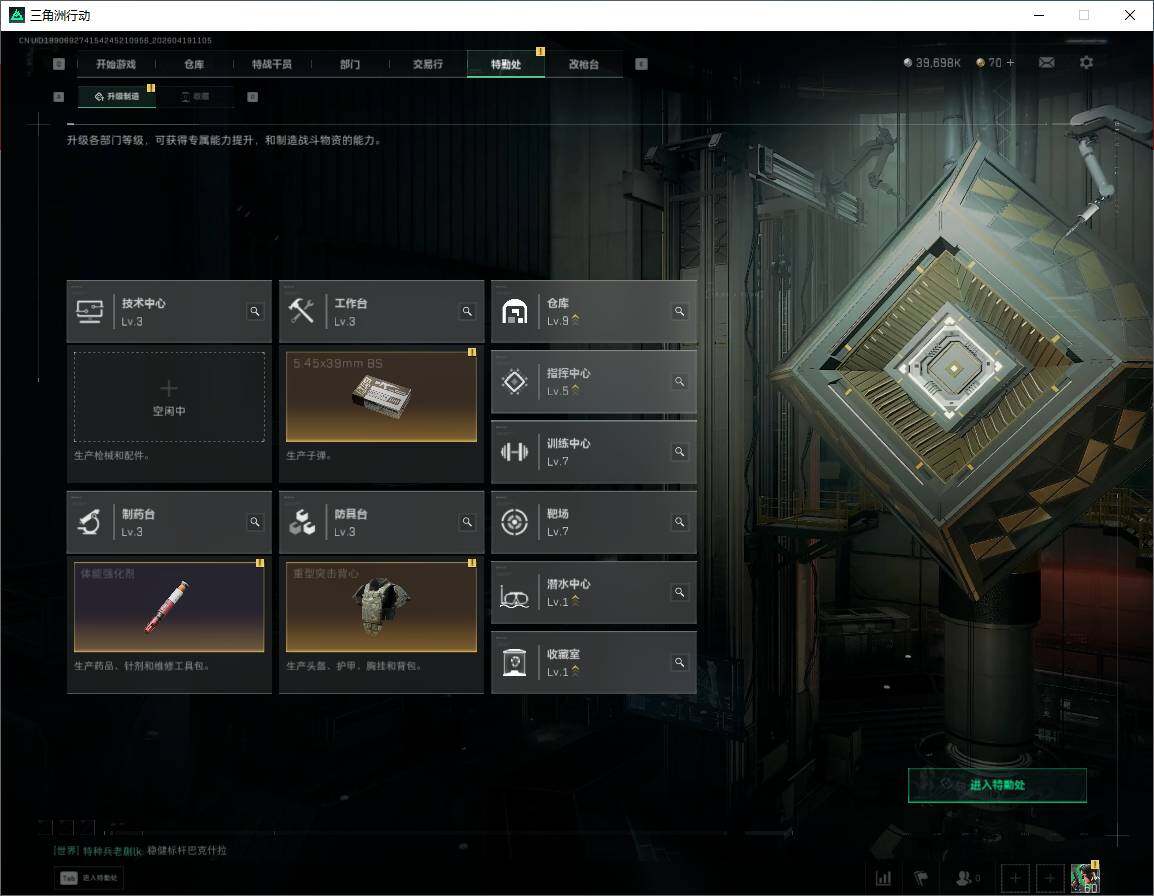Open the mail envelope icon
This screenshot has width=1154, height=896.
click(x=1047, y=63)
